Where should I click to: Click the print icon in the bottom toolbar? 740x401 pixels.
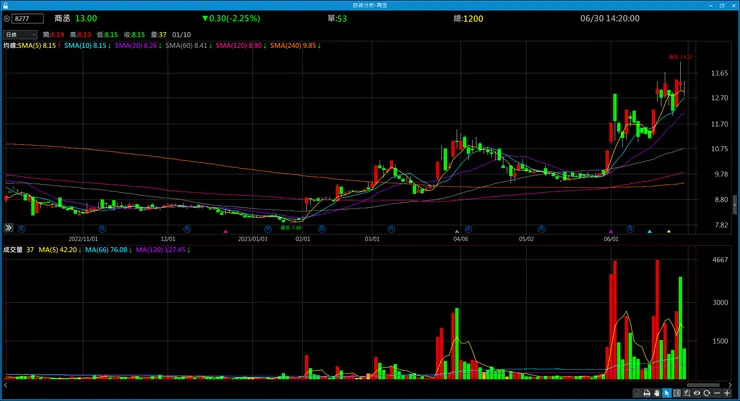(x=647, y=393)
